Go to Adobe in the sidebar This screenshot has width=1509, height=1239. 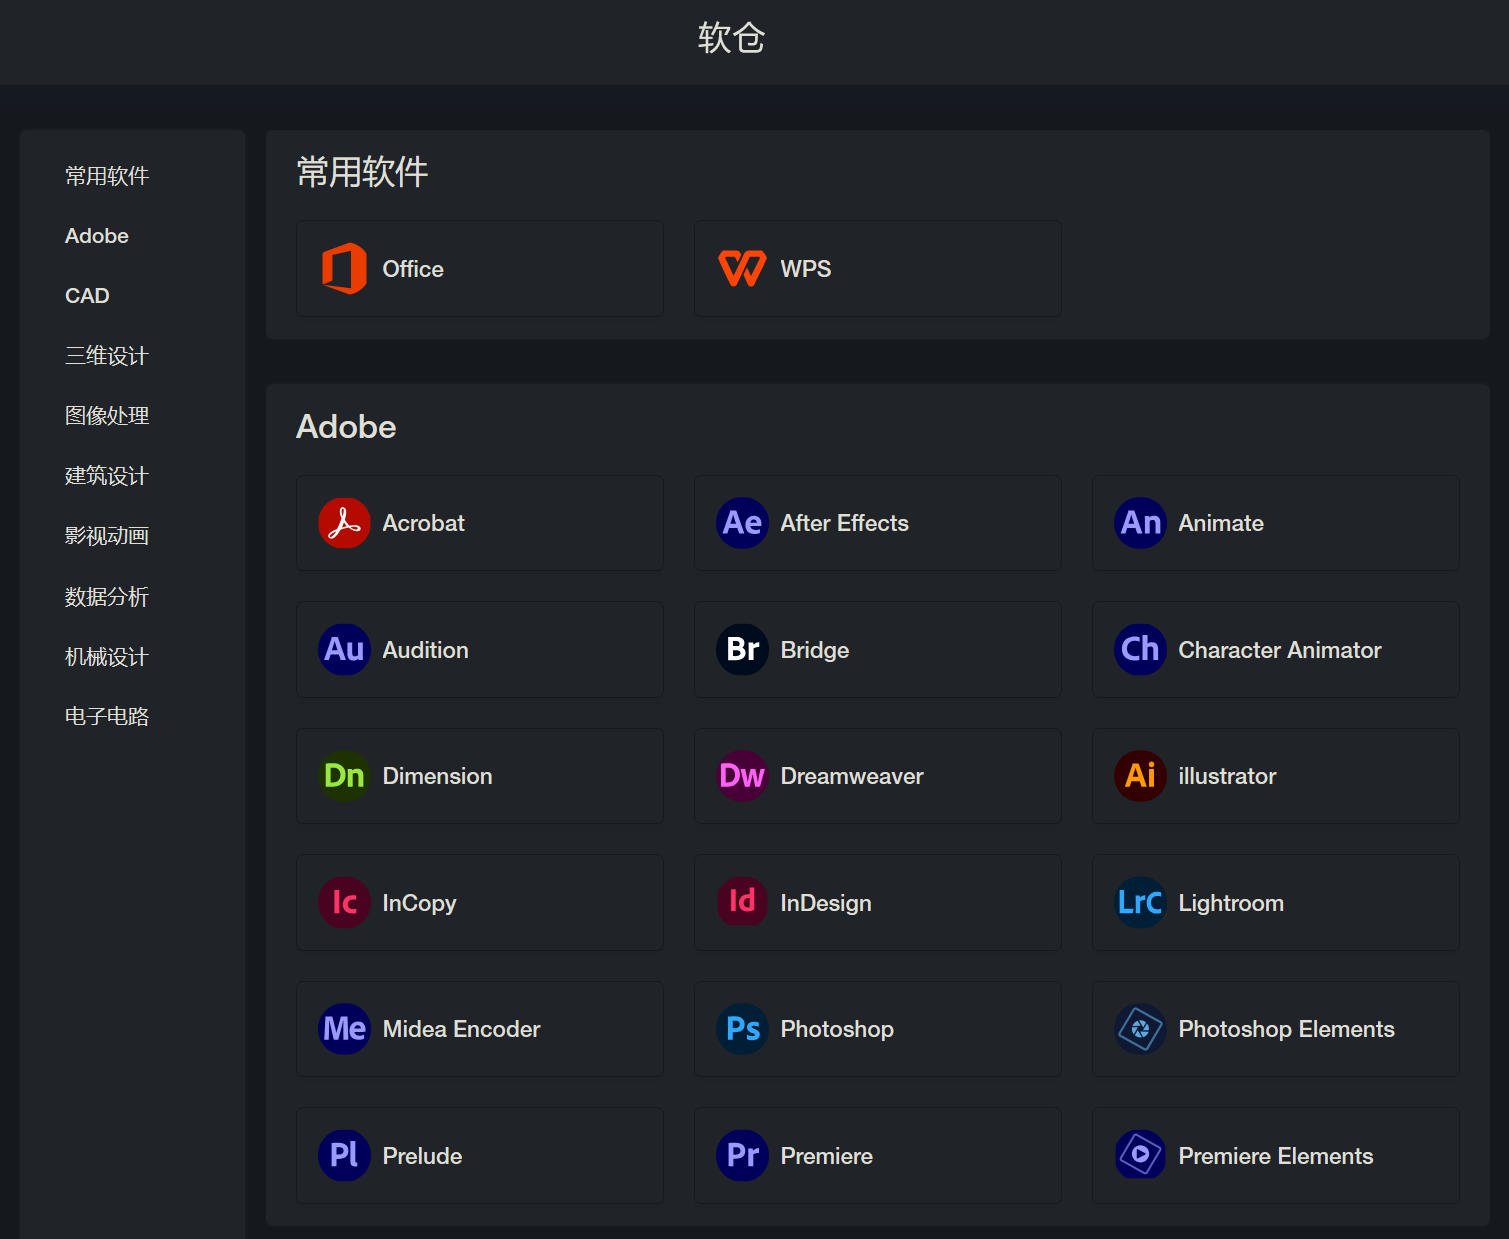tap(97, 236)
